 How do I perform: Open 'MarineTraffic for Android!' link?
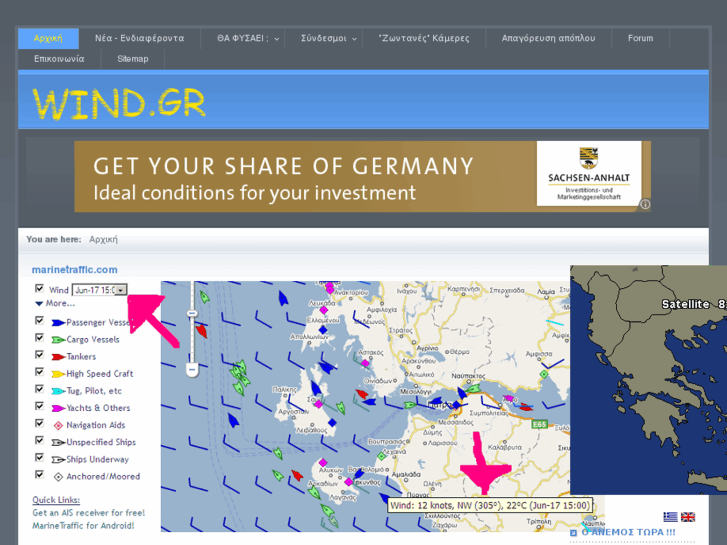pyautogui.click(x=83, y=526)
